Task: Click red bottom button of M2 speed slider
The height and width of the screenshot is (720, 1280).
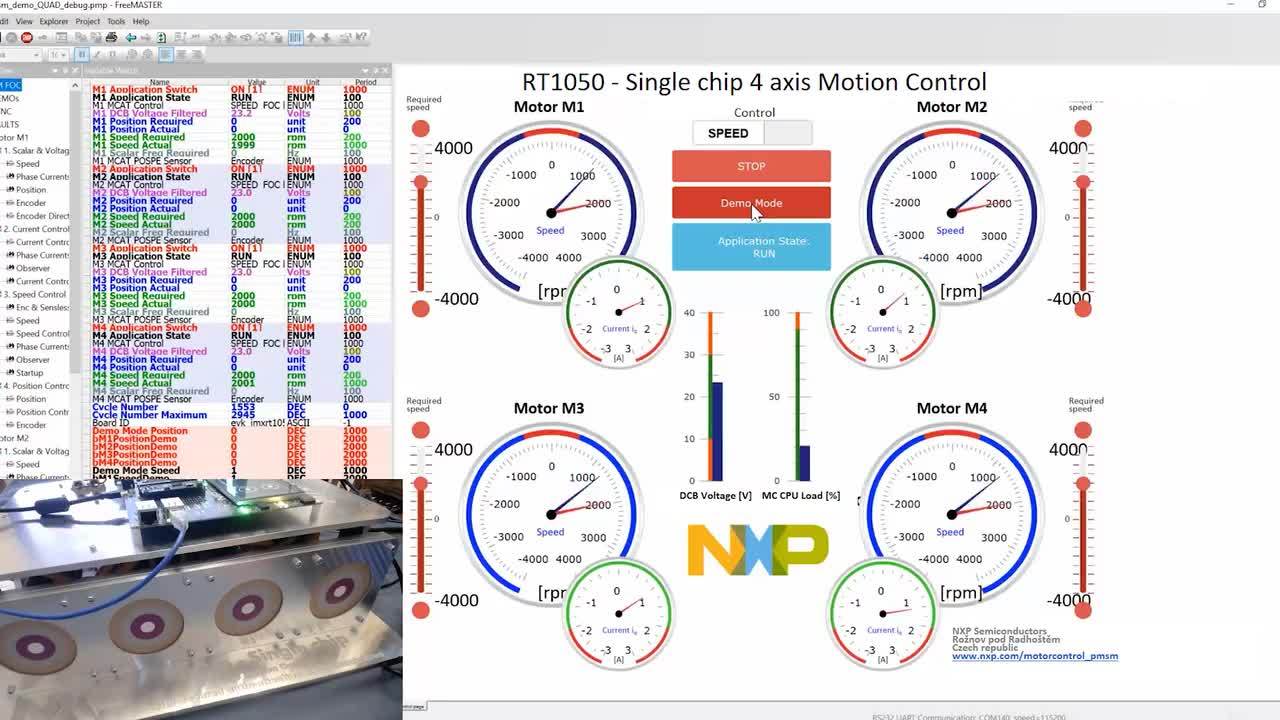Action: point(1083,309)
